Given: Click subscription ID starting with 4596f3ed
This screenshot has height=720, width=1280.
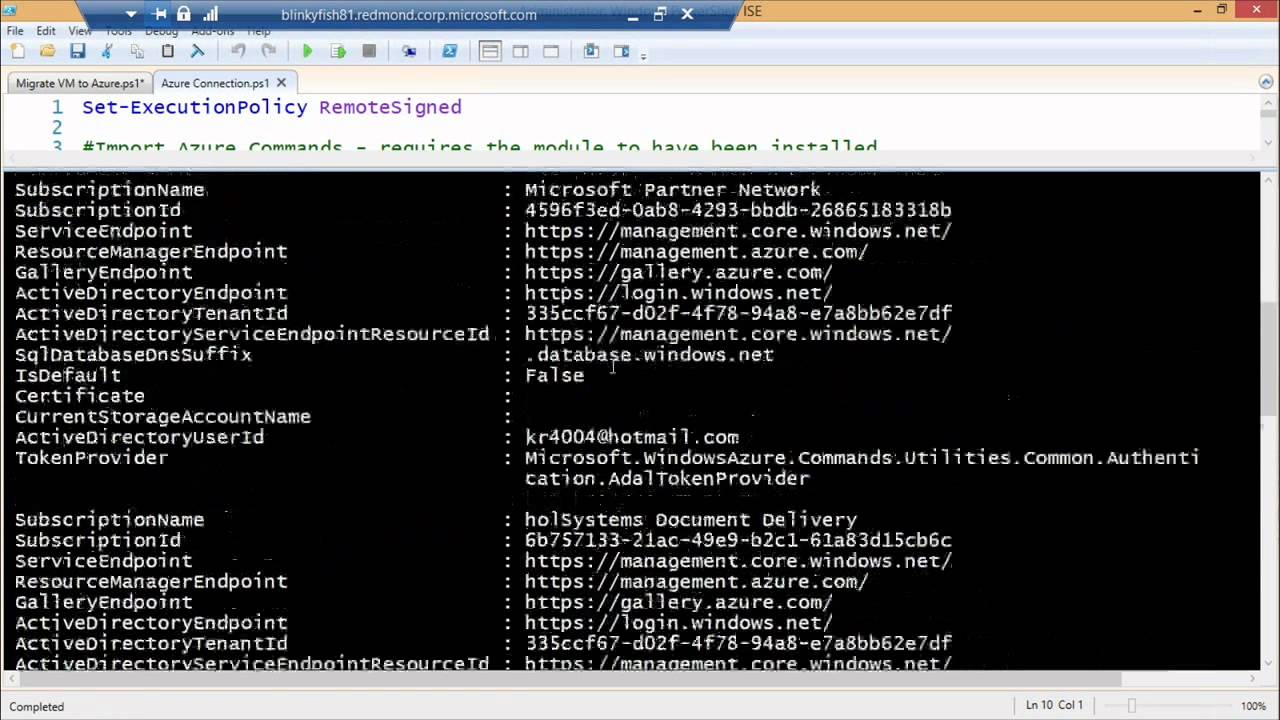Looking at the screenshot, I should pyautogui.click(x=738, y=210).
